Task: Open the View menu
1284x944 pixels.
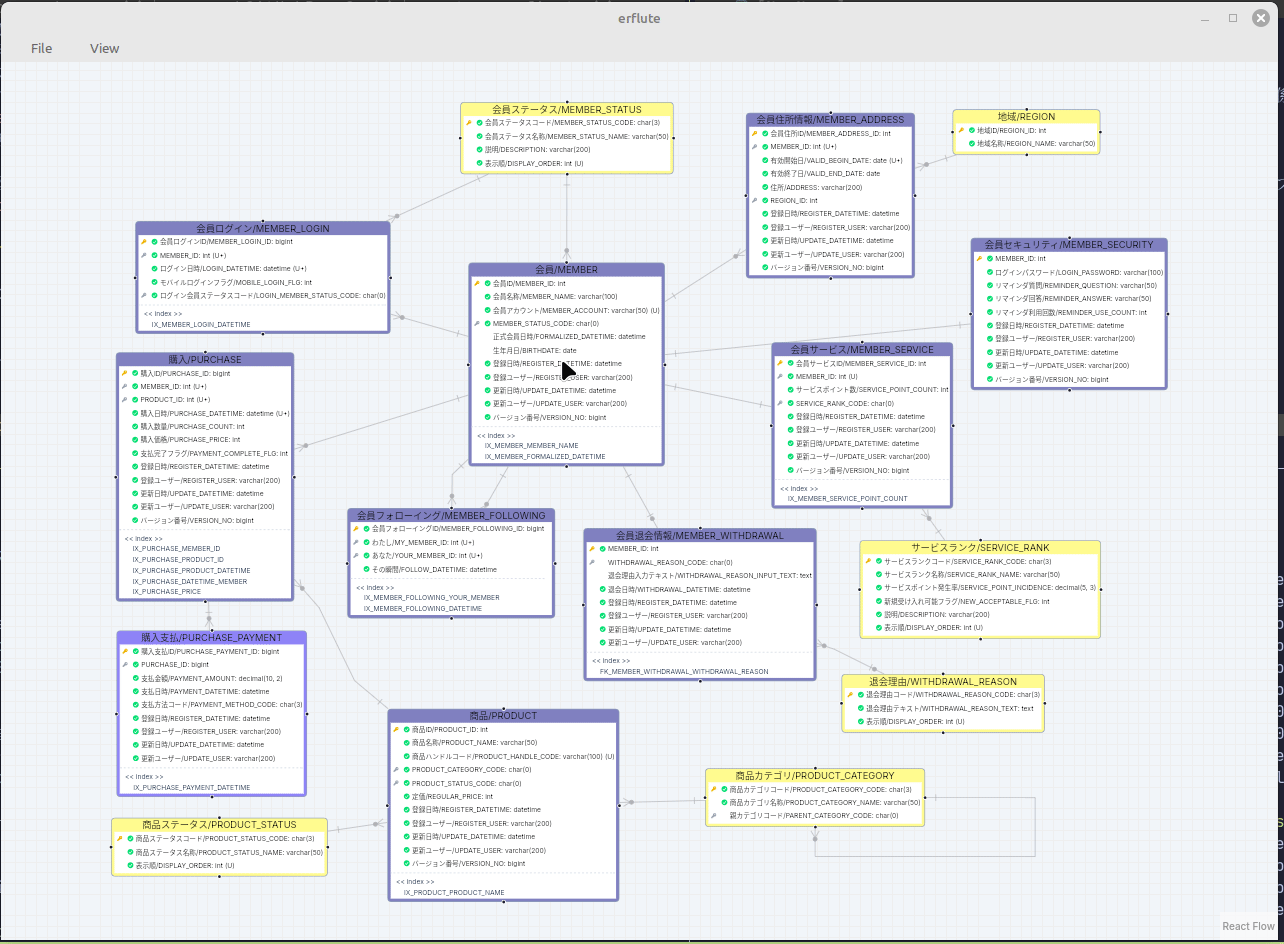Action: click(104, 48)
